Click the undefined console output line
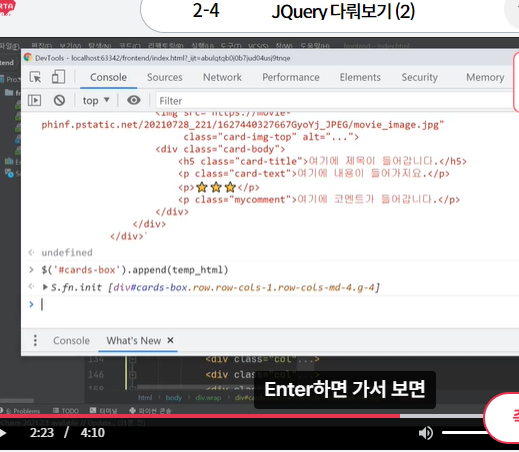519x452 pixels. click(x=67, y=253)
